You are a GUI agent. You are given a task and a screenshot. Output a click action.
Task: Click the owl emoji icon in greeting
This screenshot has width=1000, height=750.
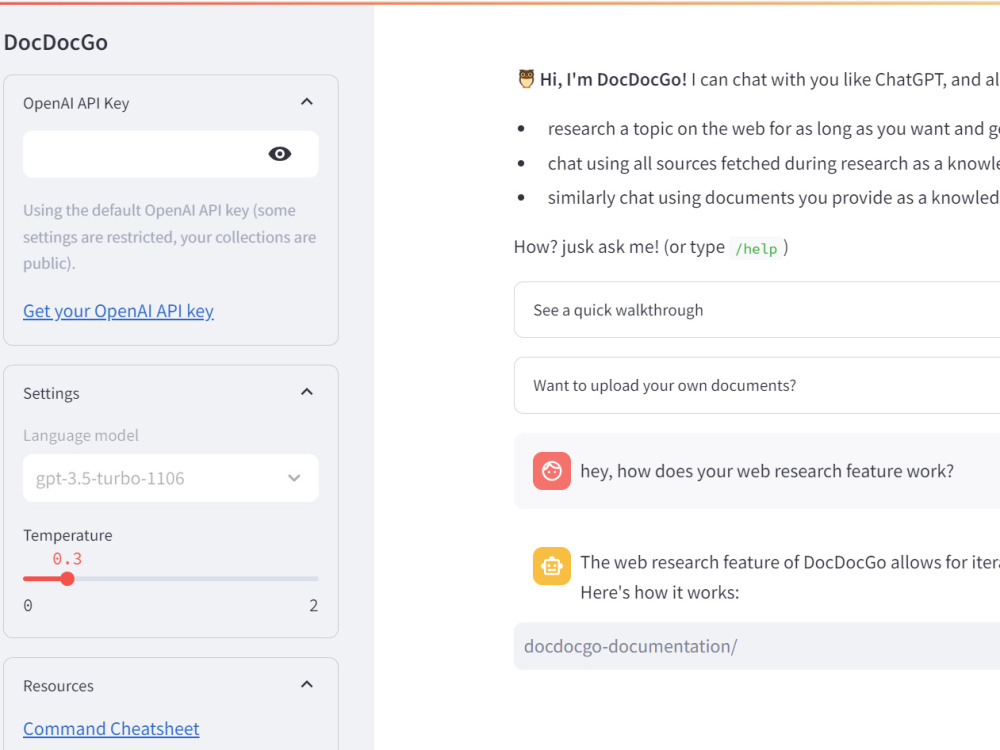coord(526,79)
